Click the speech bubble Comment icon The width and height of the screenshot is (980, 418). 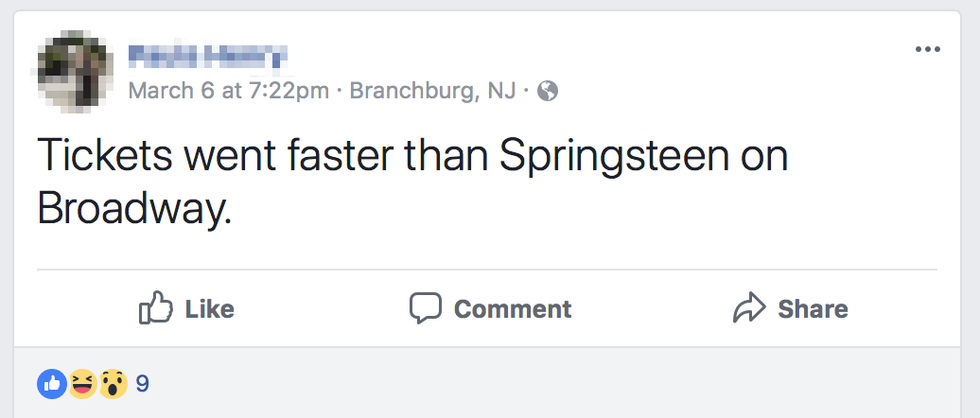[x=425, y=308]
